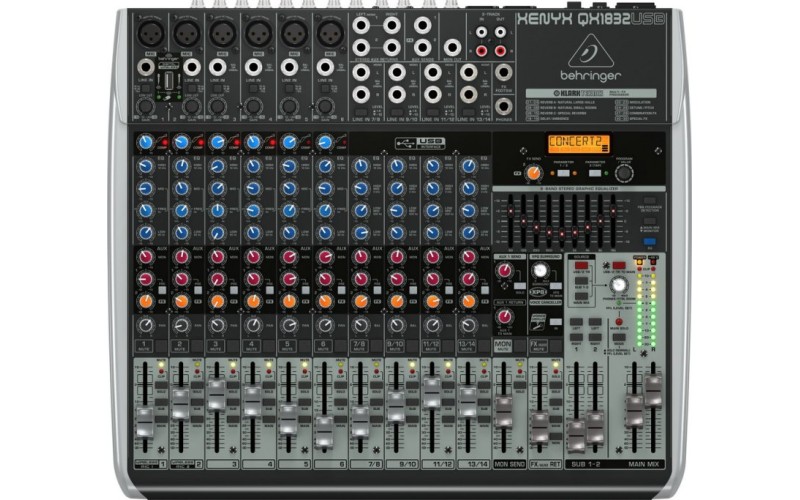Toggle the Voice Canceller IN button
800x500 pixels.
click(x=556, y=322)
